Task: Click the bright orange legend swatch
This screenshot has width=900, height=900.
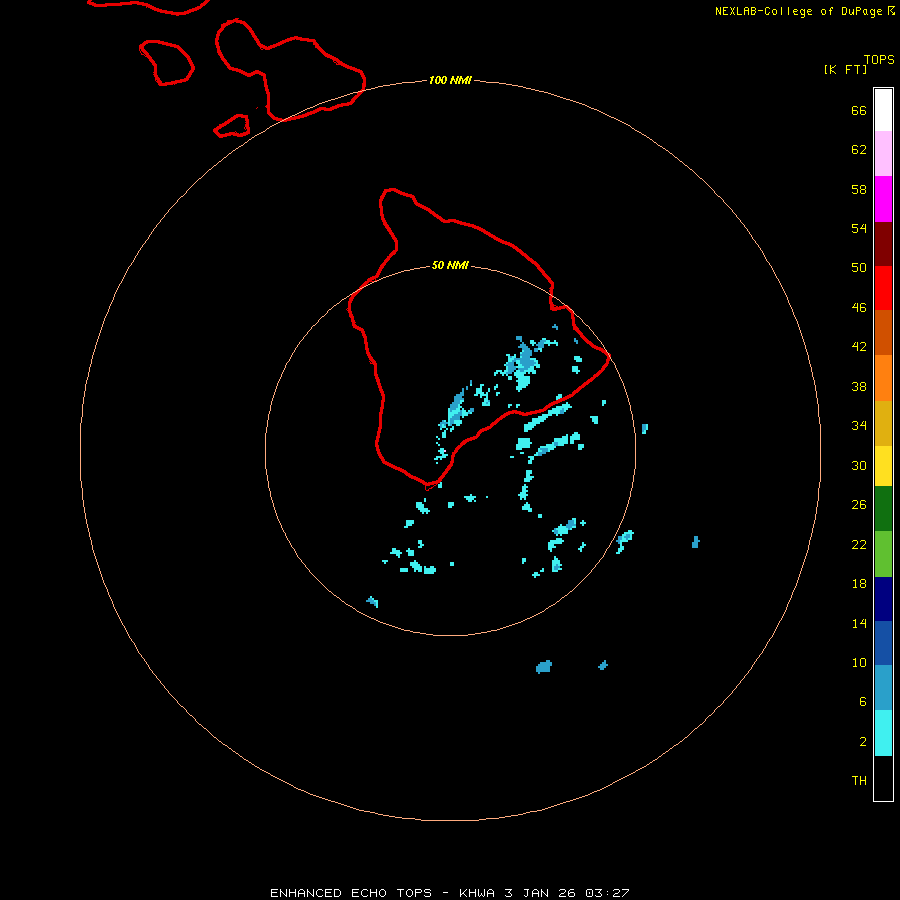Action: 883,378
